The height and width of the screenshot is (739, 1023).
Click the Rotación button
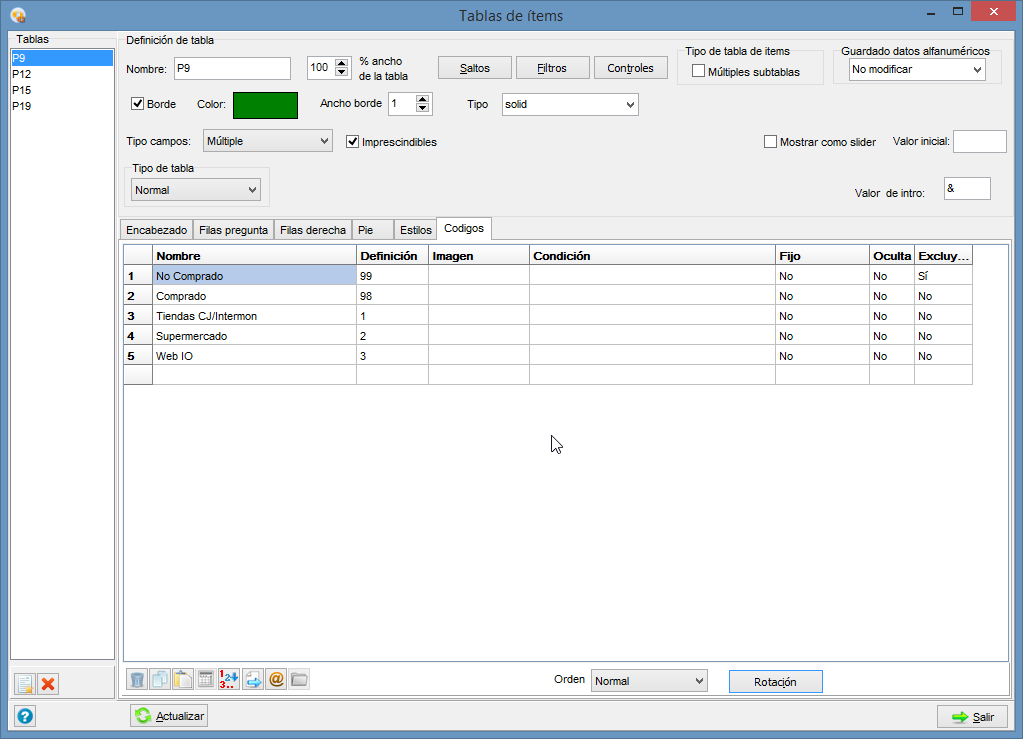point(775,682)
